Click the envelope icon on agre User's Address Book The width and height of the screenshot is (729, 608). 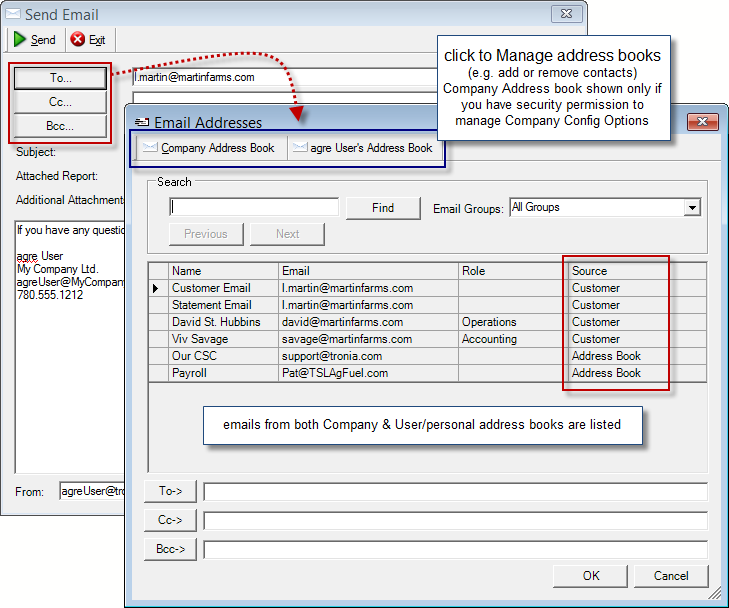pyautogui.click(x=300, y=147)
